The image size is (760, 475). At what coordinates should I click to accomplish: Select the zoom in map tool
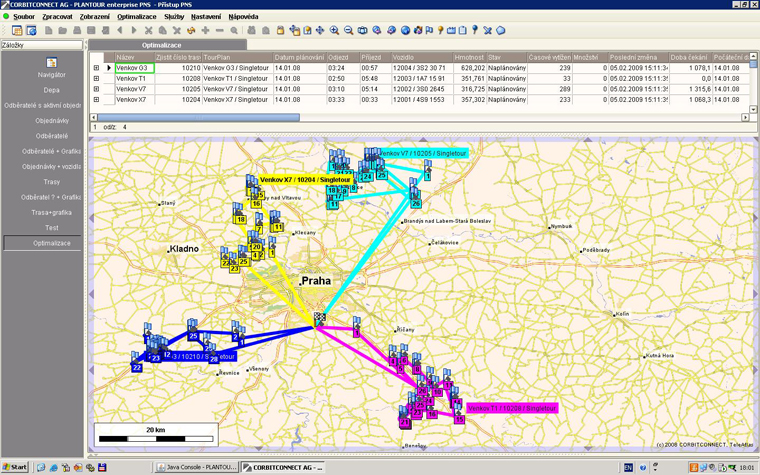pyautogui.click(x=334, y=31)
